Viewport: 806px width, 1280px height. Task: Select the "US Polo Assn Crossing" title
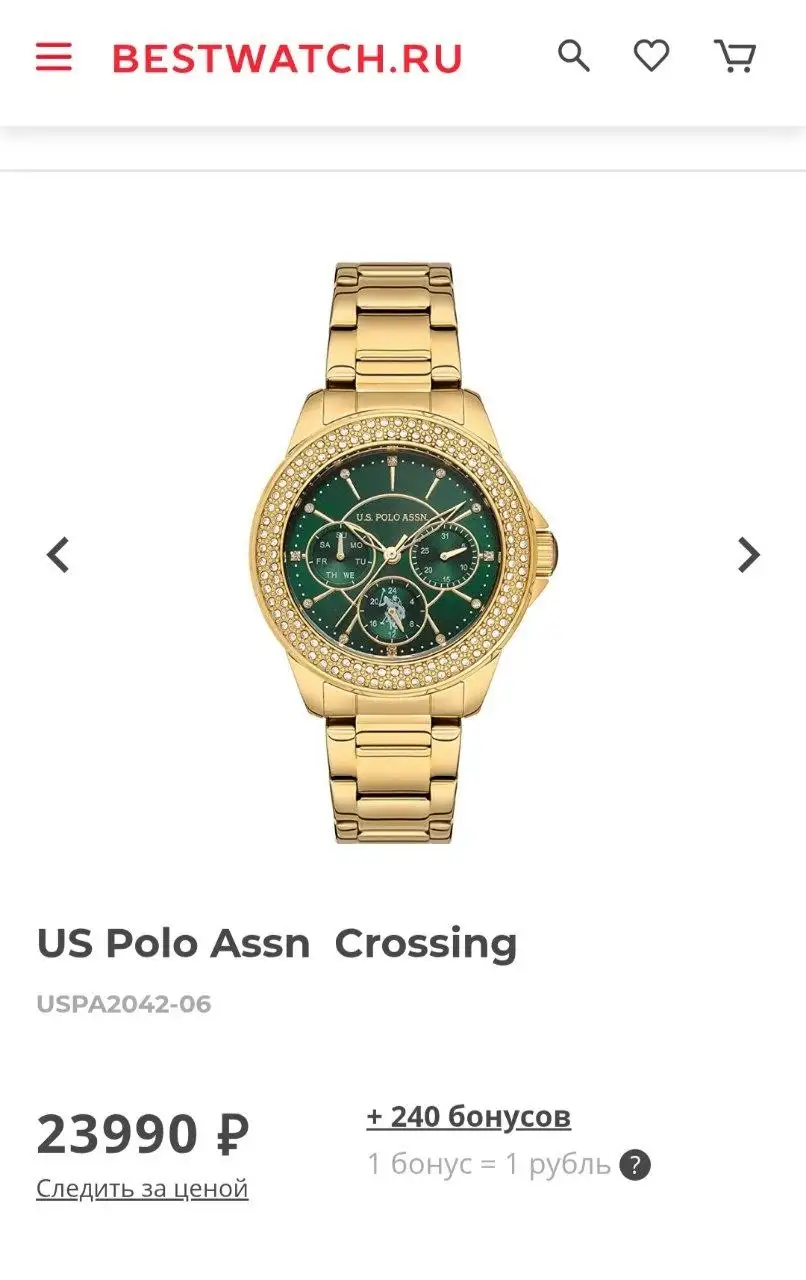coord(277,943)
